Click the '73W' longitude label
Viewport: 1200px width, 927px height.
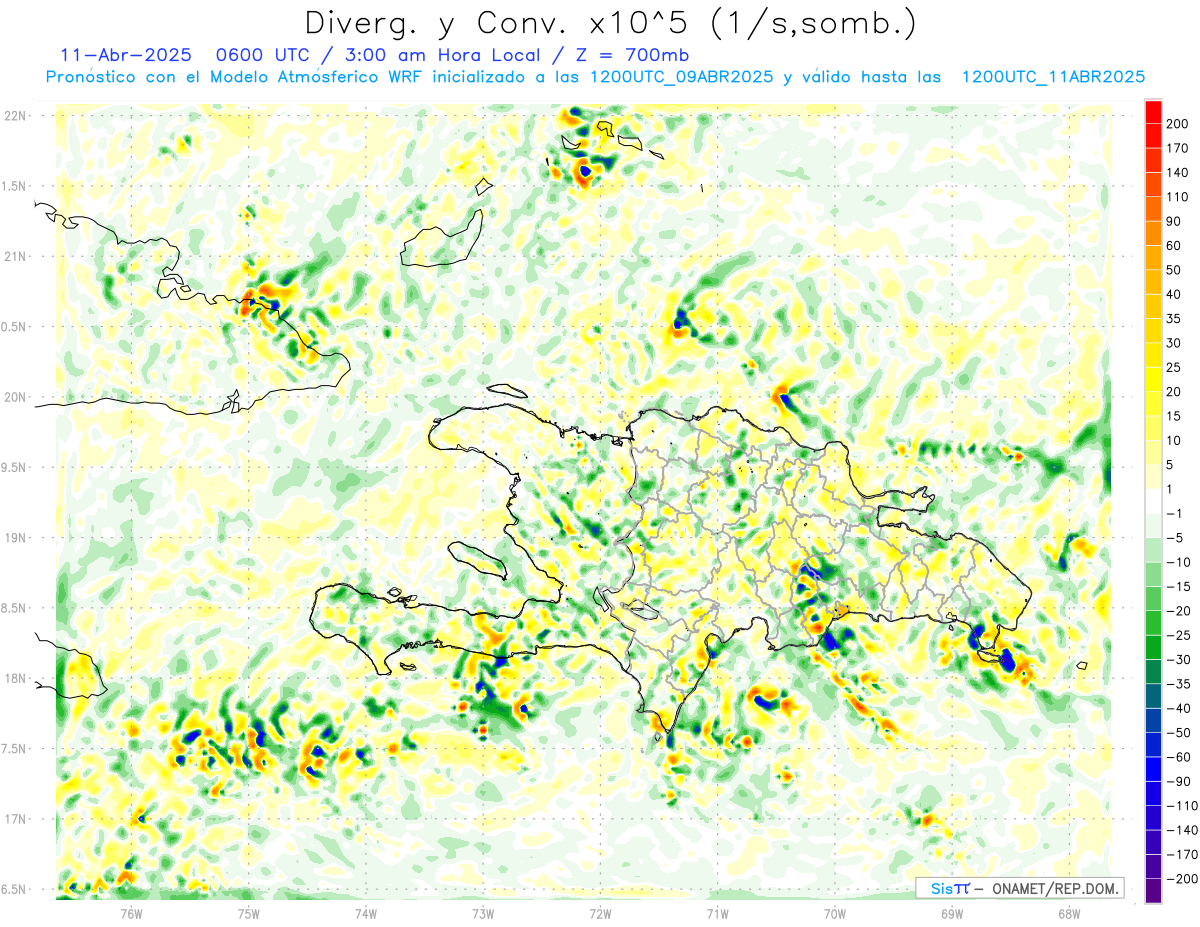[x=483, y=913]
